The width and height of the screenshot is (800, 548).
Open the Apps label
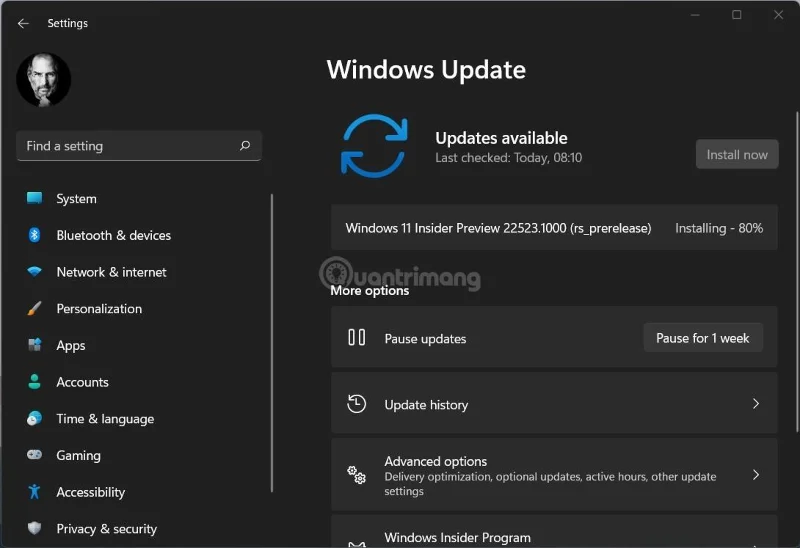click(x=70, y=345)
